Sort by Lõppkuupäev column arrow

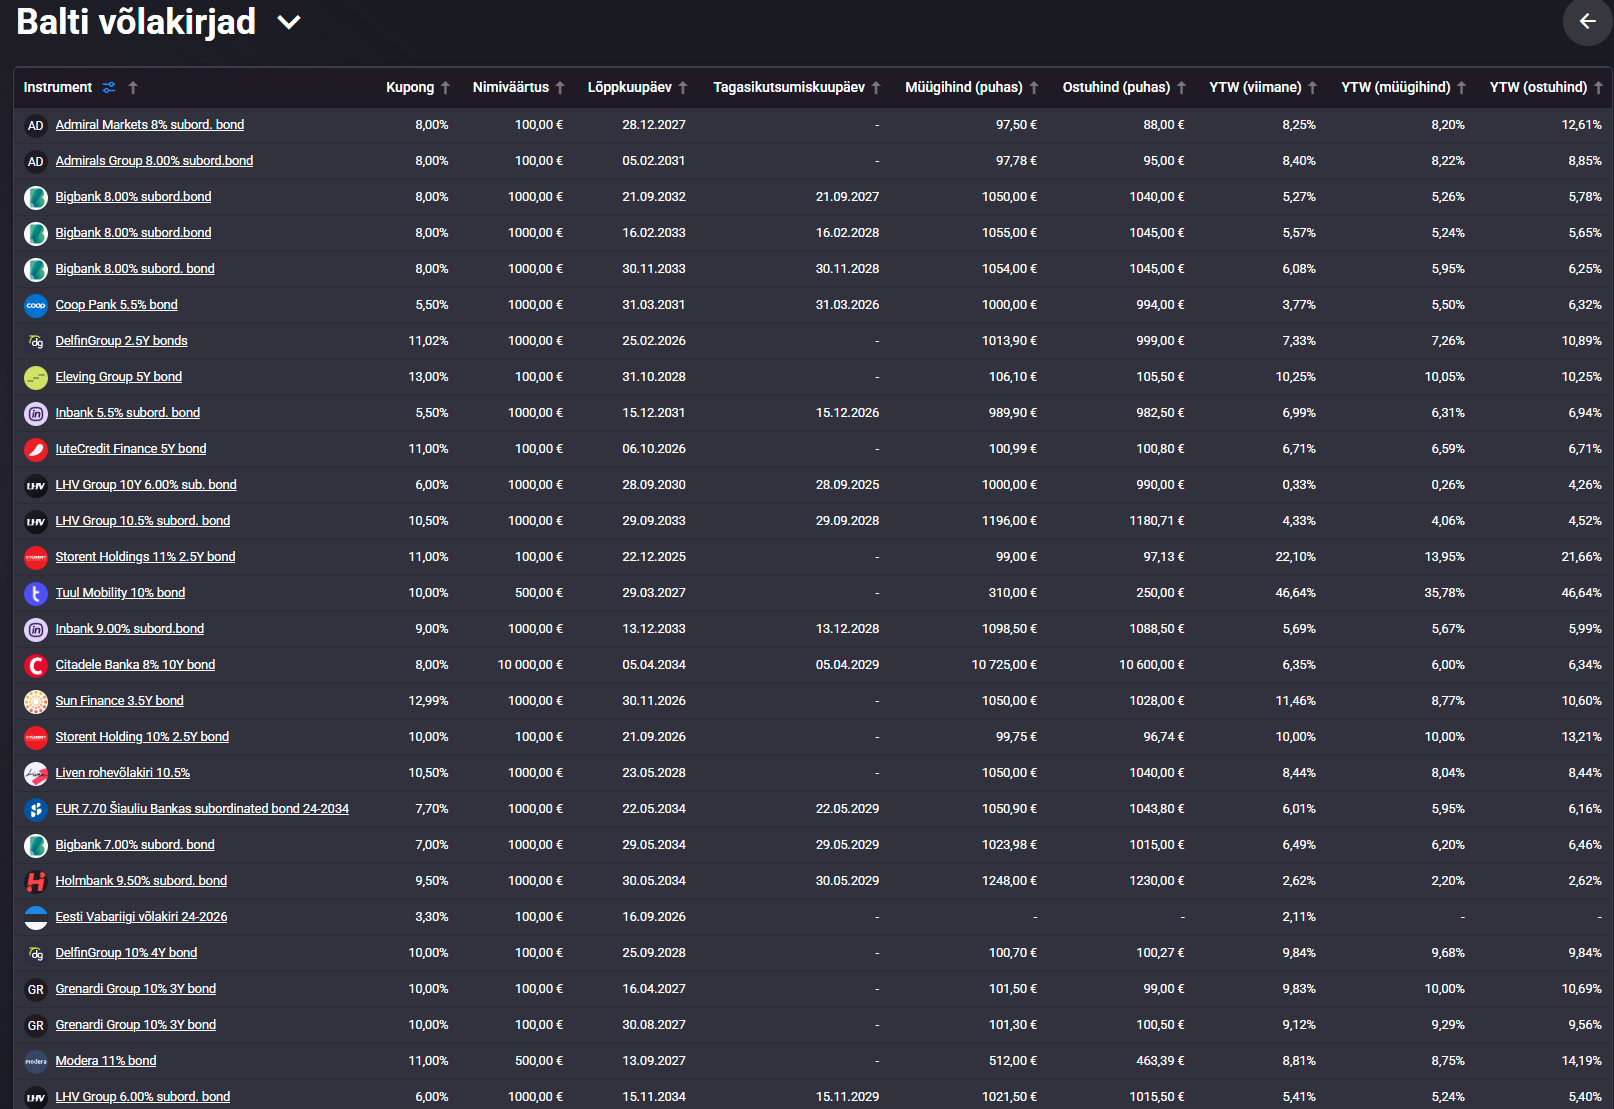click(683, 88)
